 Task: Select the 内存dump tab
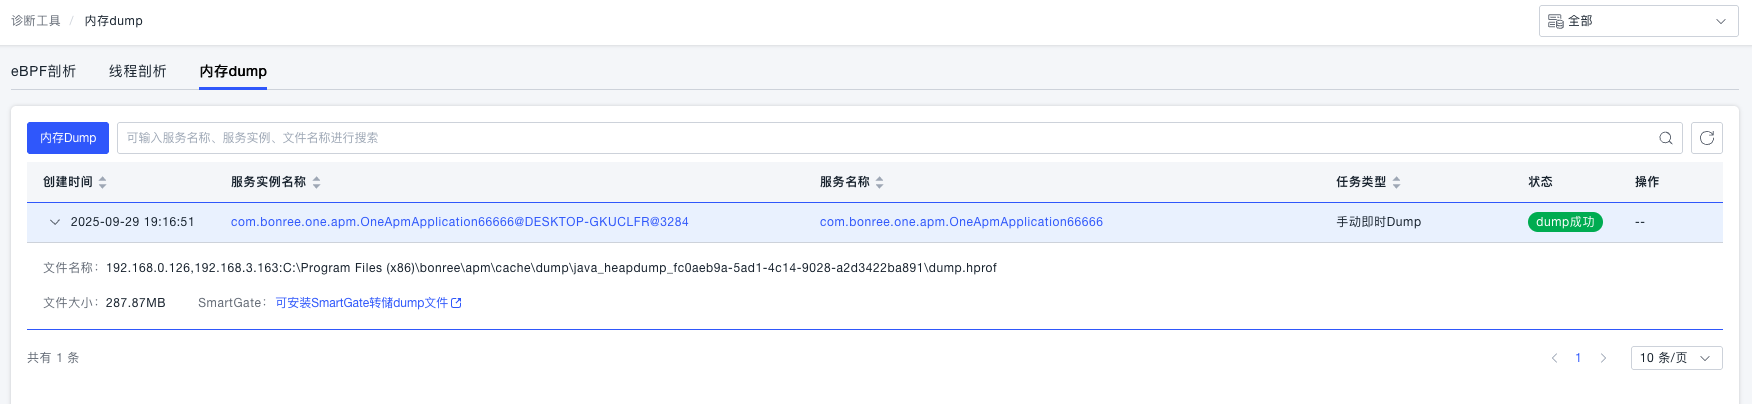pyautogui.click(x=233, y=71)
